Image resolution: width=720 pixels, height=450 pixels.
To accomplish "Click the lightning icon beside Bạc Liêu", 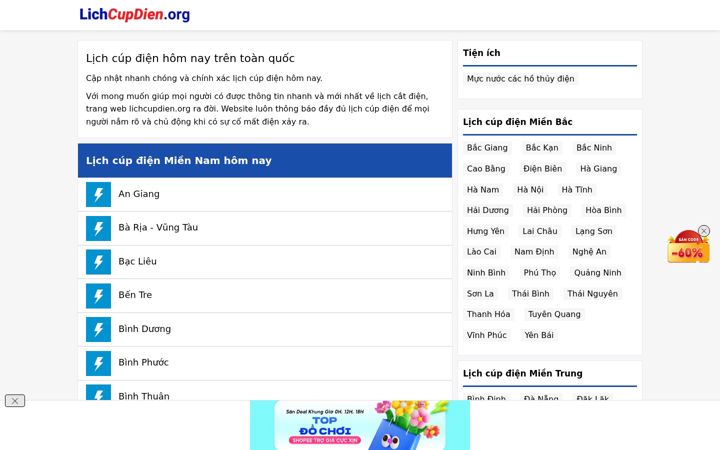I will tap(98, 262).
